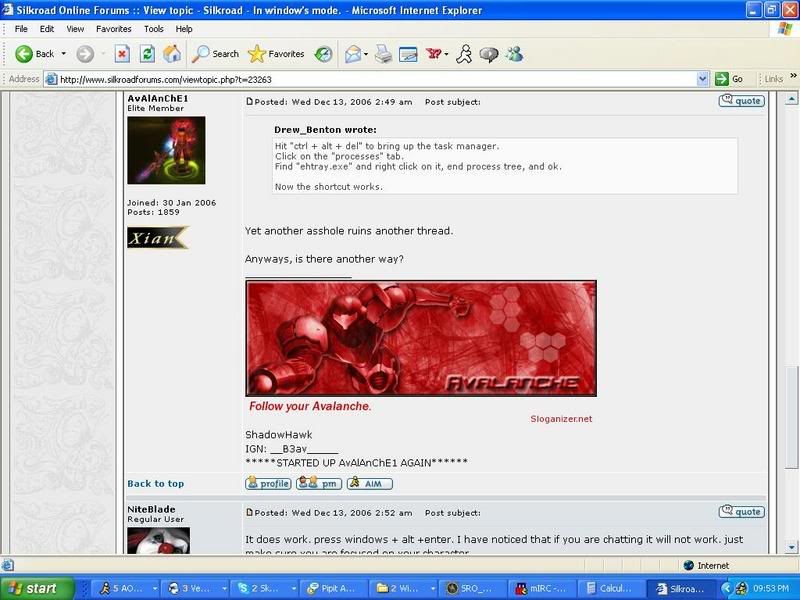
Task: Click the Windows Start button
Action: tap(36, 589)
